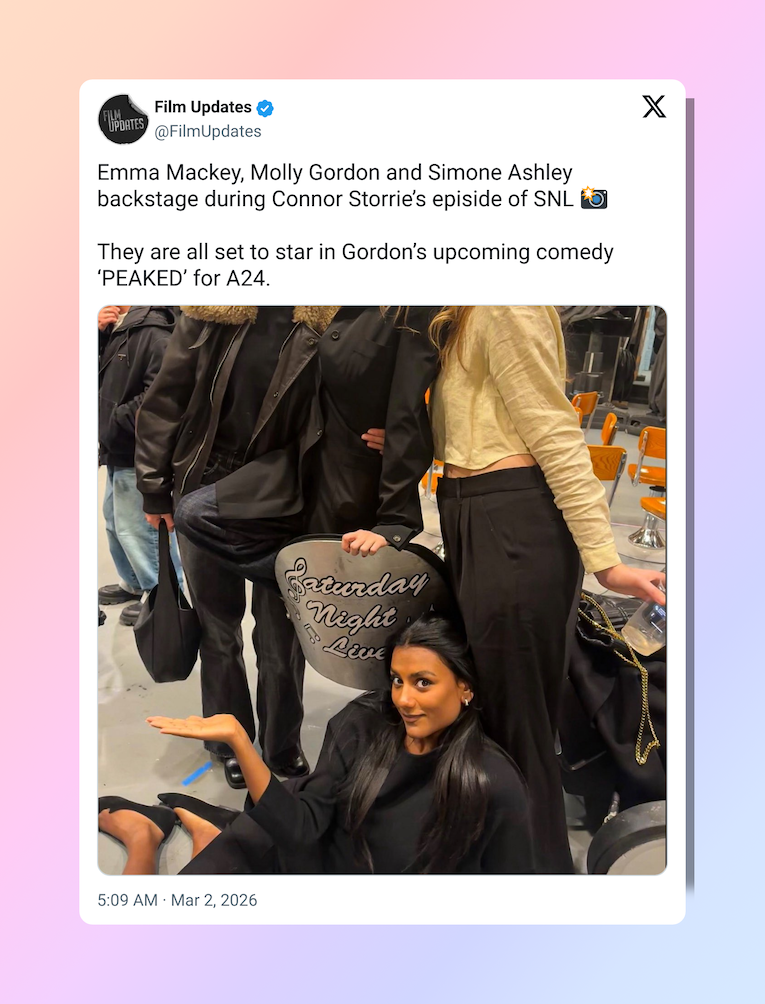765x1004 pixels.
Task: Click the 5:09 AM timestamp
Action: point(127,900)
